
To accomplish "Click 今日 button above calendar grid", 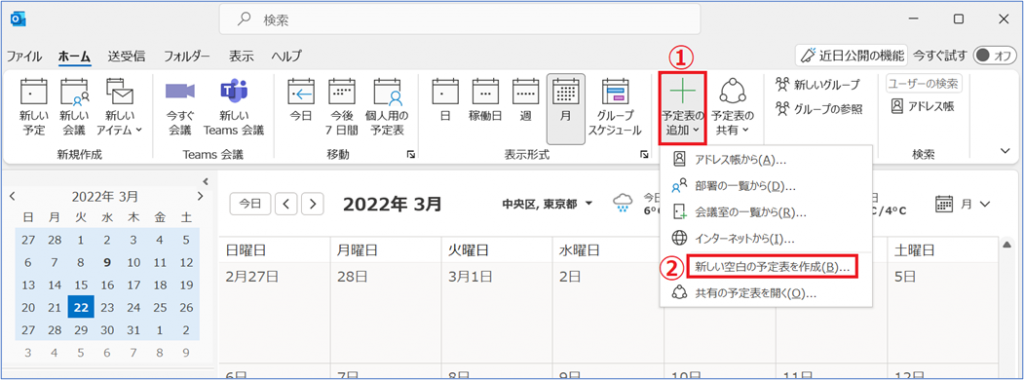I will click(x=249, y=204).
